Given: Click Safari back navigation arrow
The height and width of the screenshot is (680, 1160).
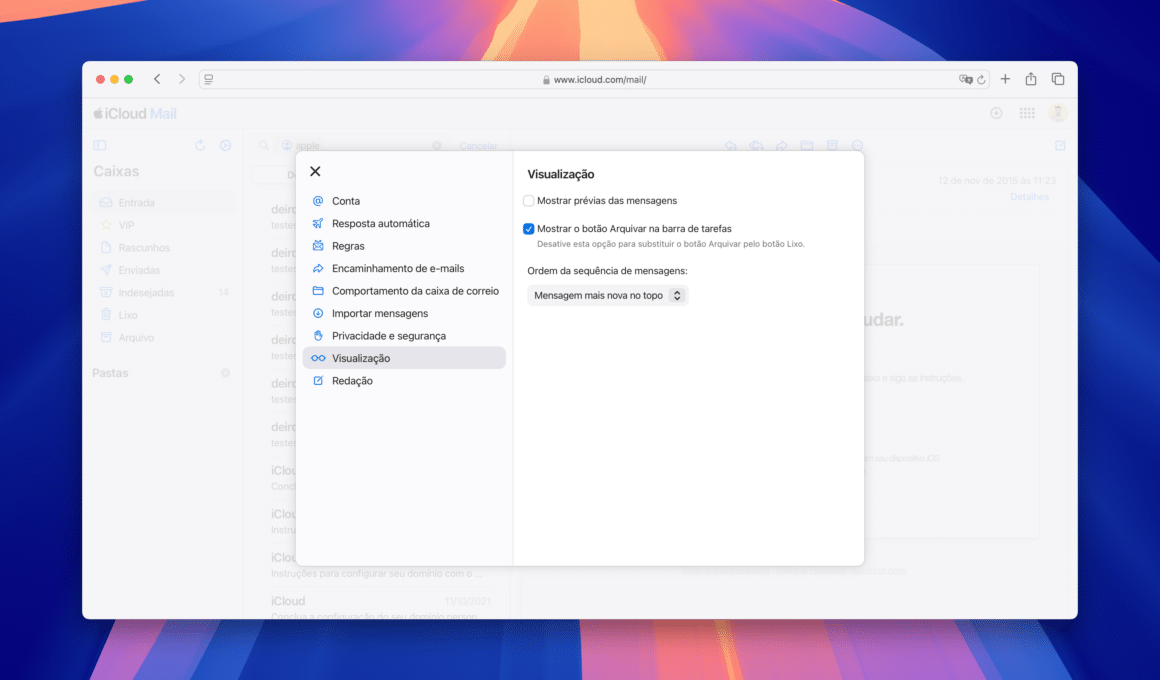Looking at the screenshot, I should point(157,79).
